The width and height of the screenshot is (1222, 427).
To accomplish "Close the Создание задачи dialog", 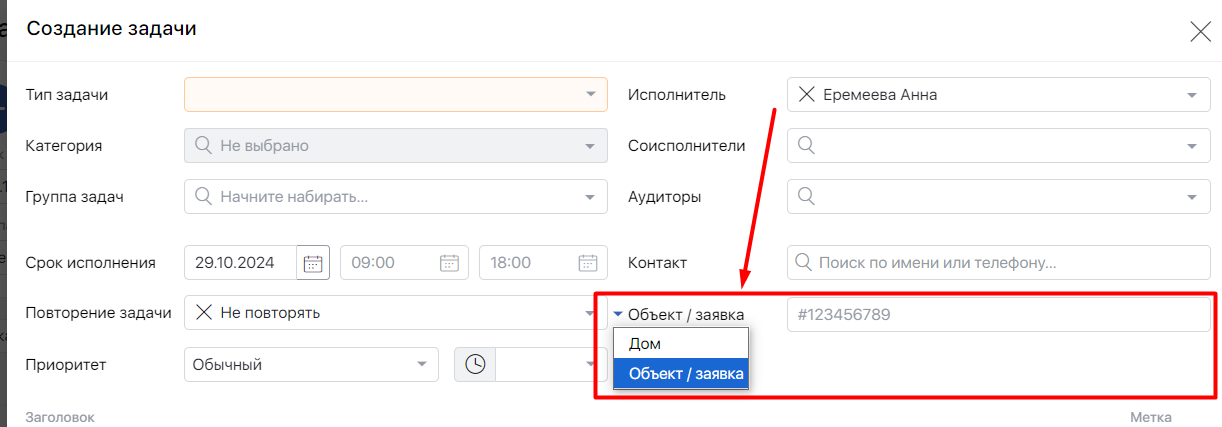I will tap(1200, 31).
